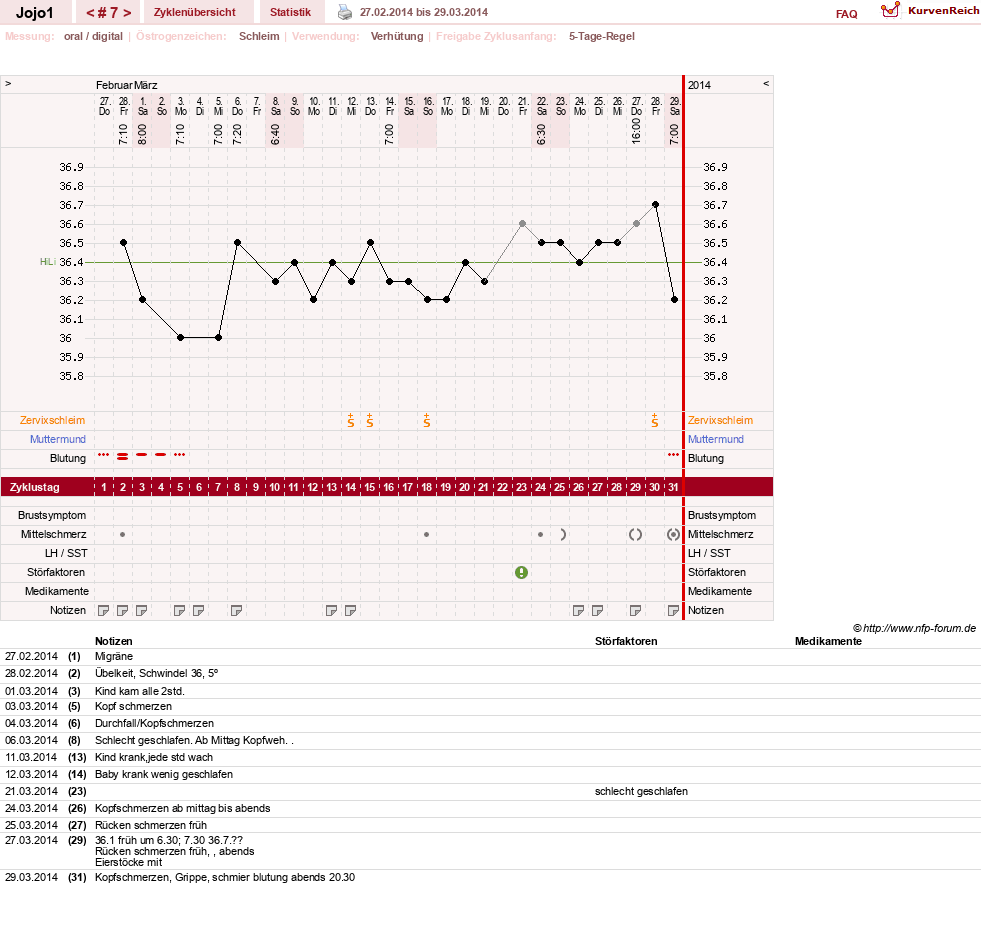
Task: Open the note icon for cycle day 8
Action: [x=236, y=610]
